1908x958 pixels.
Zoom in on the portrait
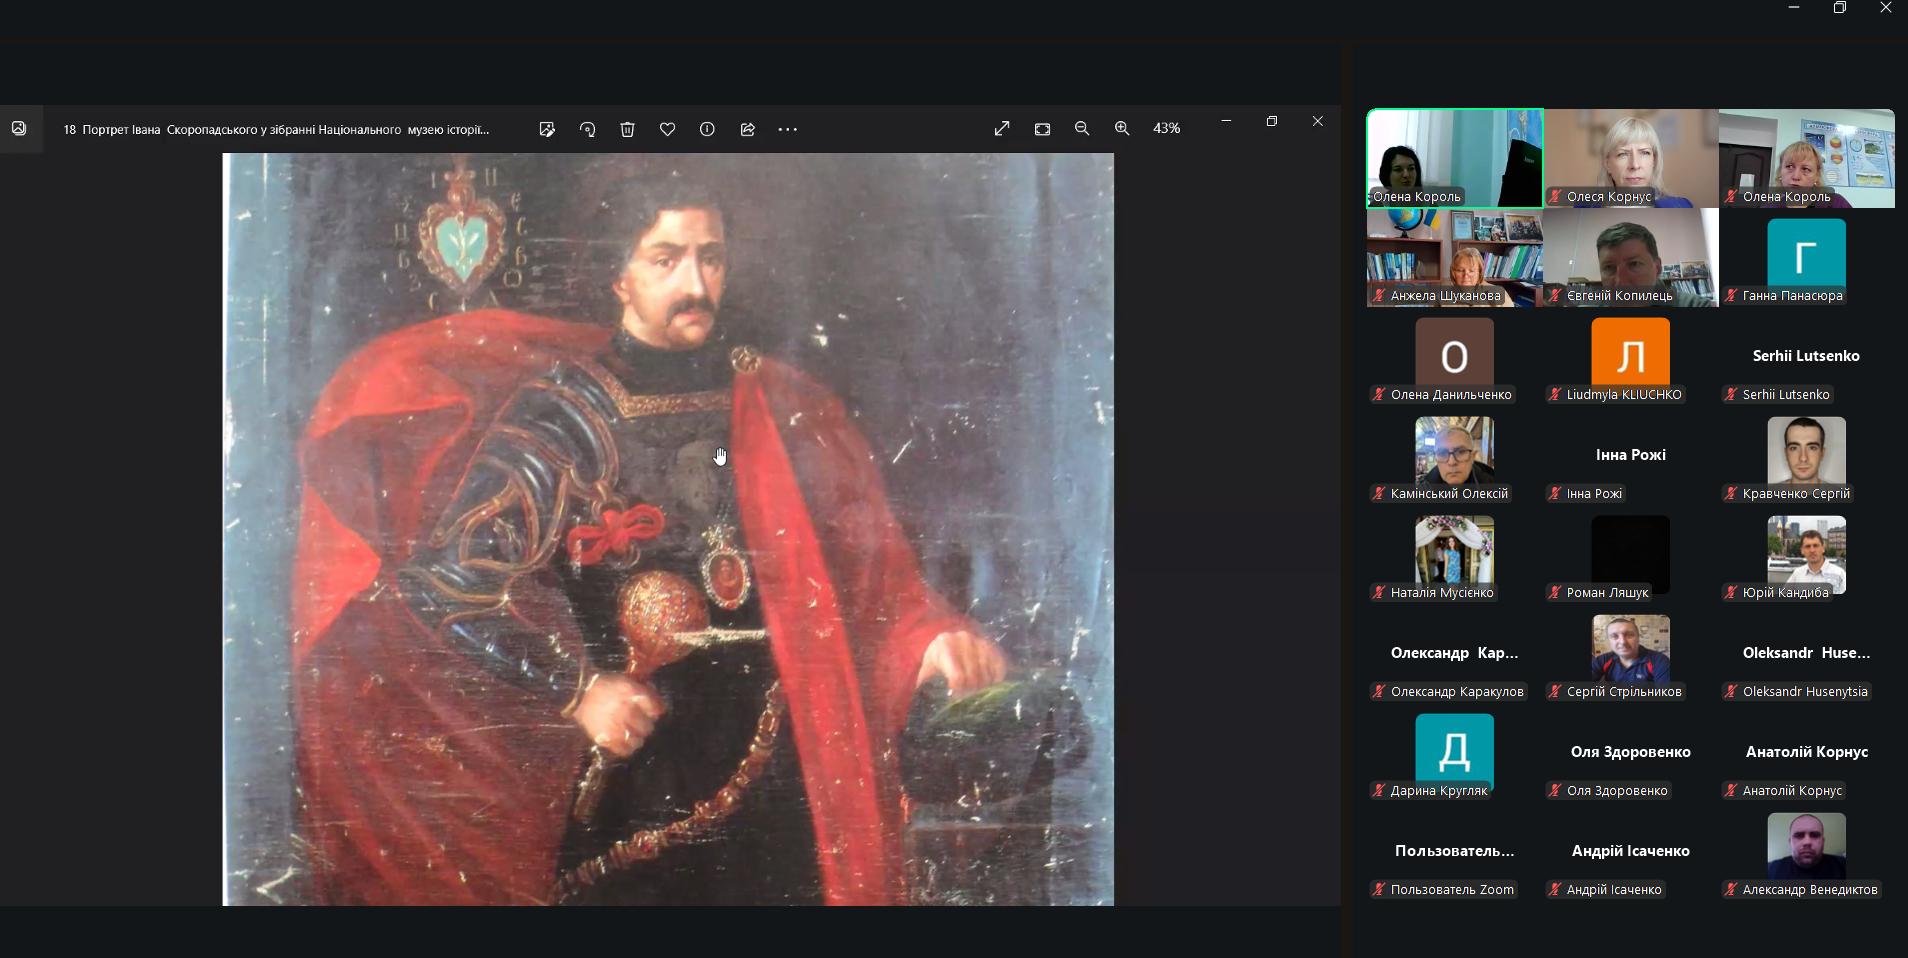pyautogui.click(x=1122, y=129)
